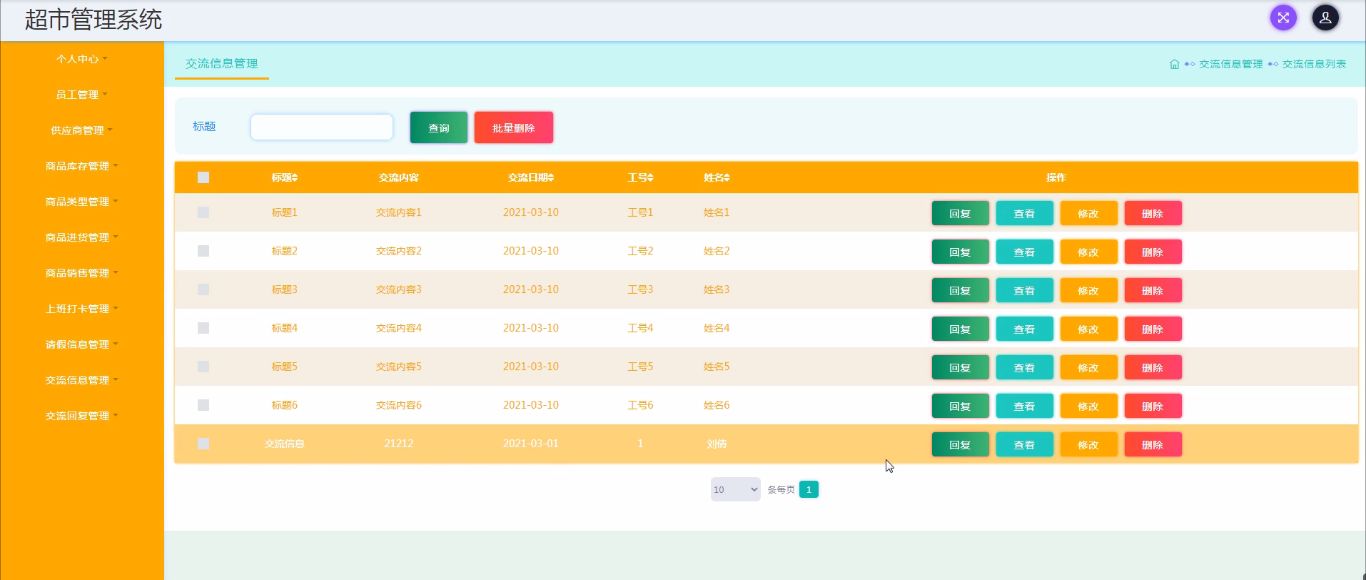Expand the 员工管理 sidebar menu

pyautogui.click(x=82, y=95)
